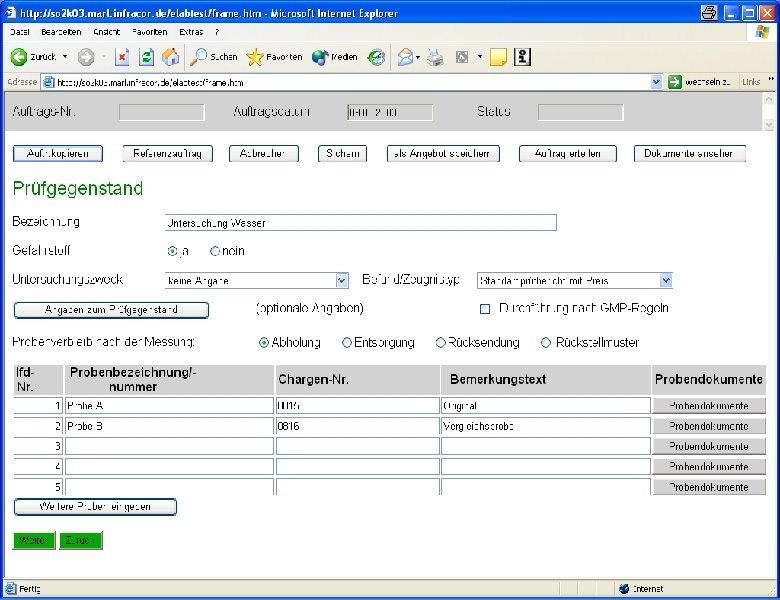Open the Favoriten star panel
The height and width of the screenshot is (600, 780).
(x=274, y=57)
